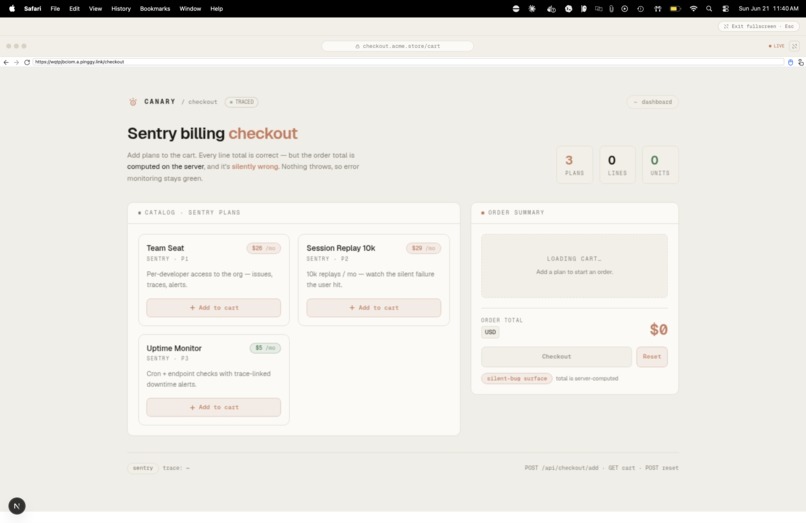Click the paperclip icon in menu bar
The image size is (806, 523).
click(611, 9)
